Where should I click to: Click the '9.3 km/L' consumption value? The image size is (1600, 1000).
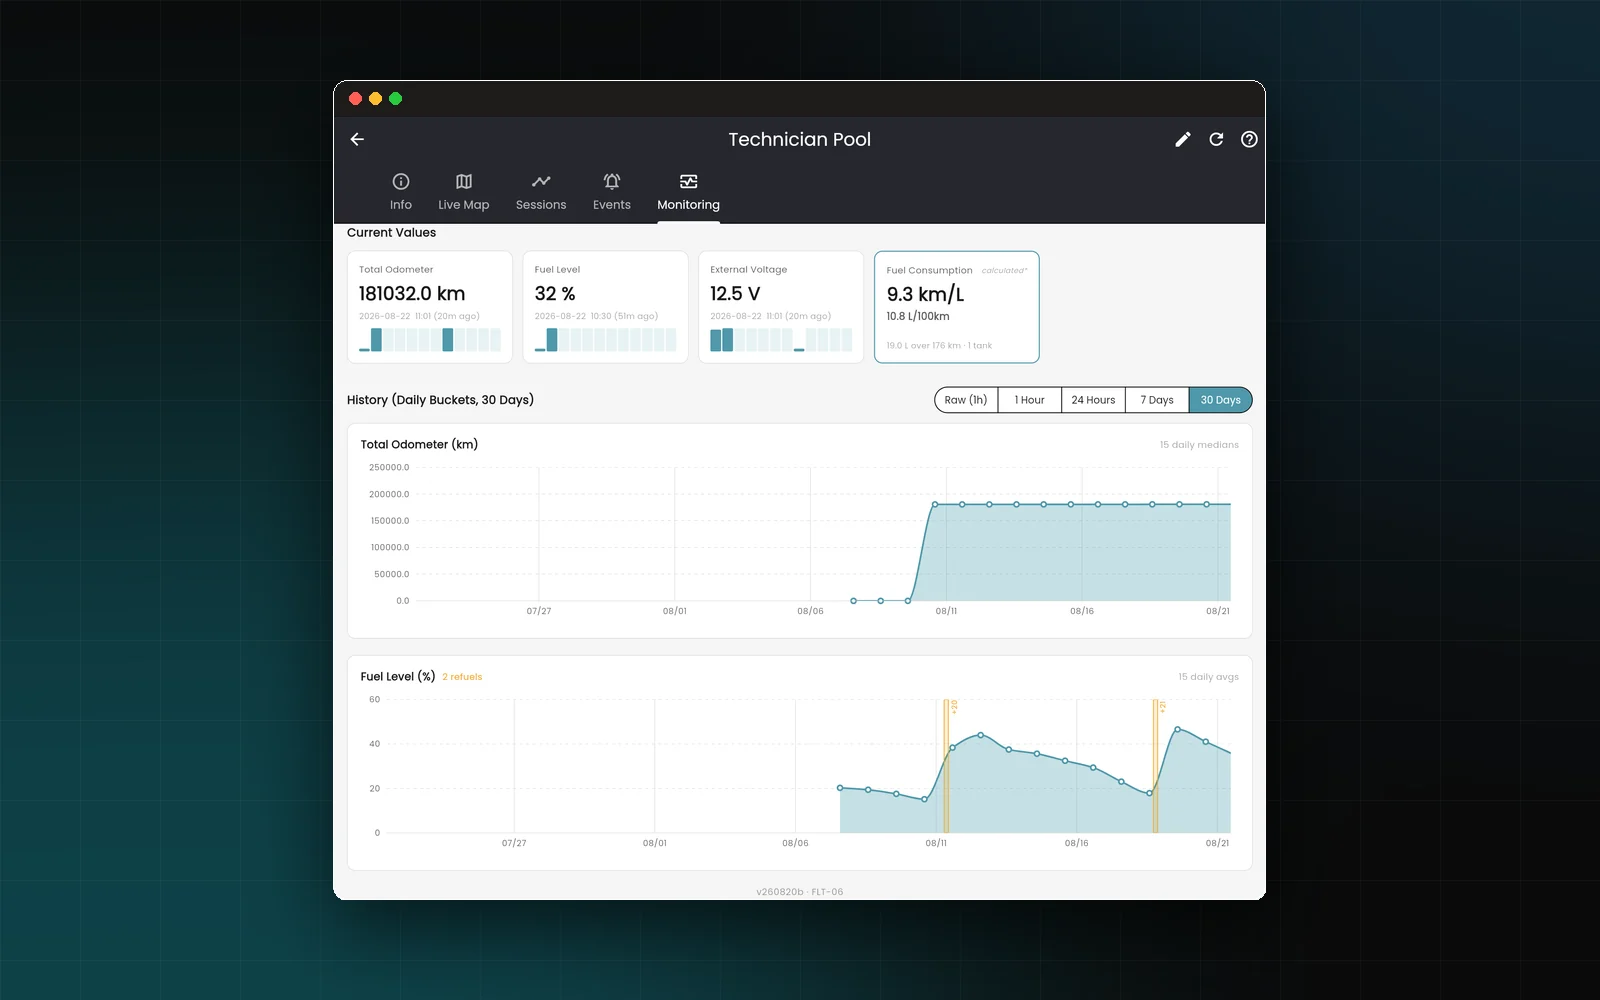(x=925, y=294)
